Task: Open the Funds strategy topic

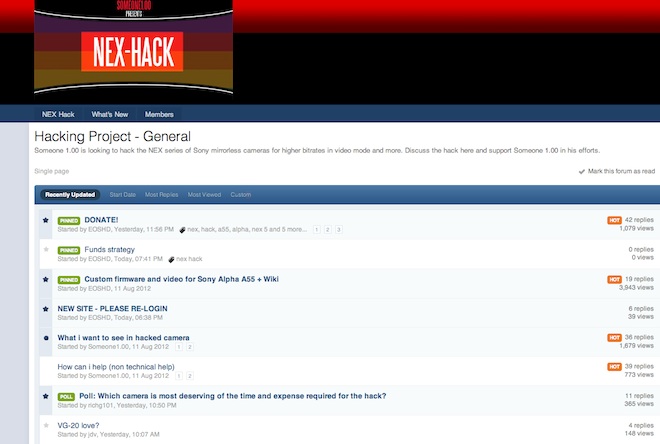Action: [109, 250]
